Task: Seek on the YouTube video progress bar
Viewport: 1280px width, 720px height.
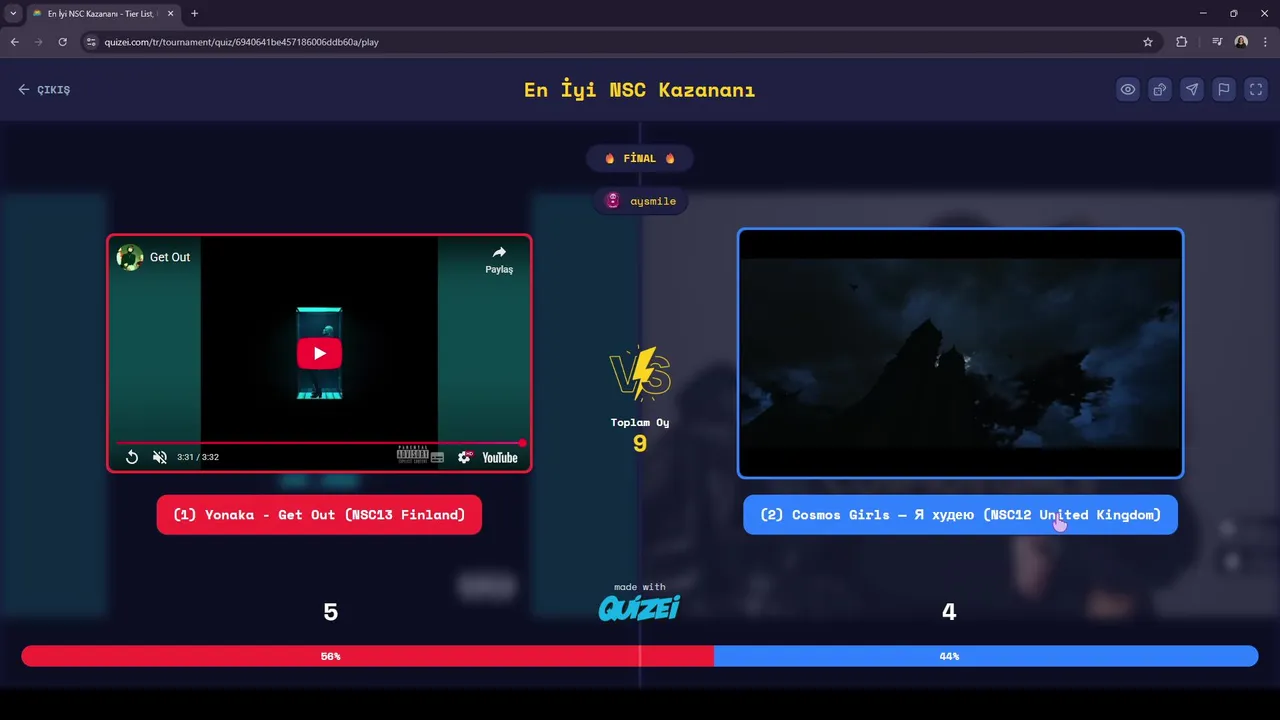Action: pos(319,442)
